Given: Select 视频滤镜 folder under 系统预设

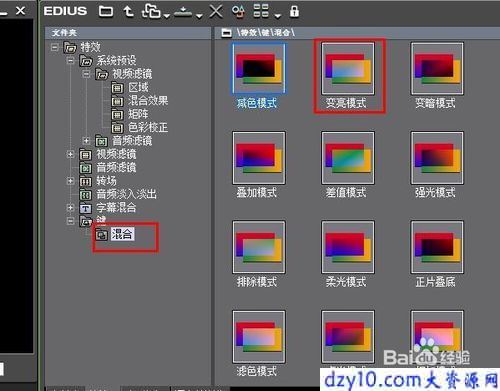Looking at the screenshot, I should click(x=132, y=74).
